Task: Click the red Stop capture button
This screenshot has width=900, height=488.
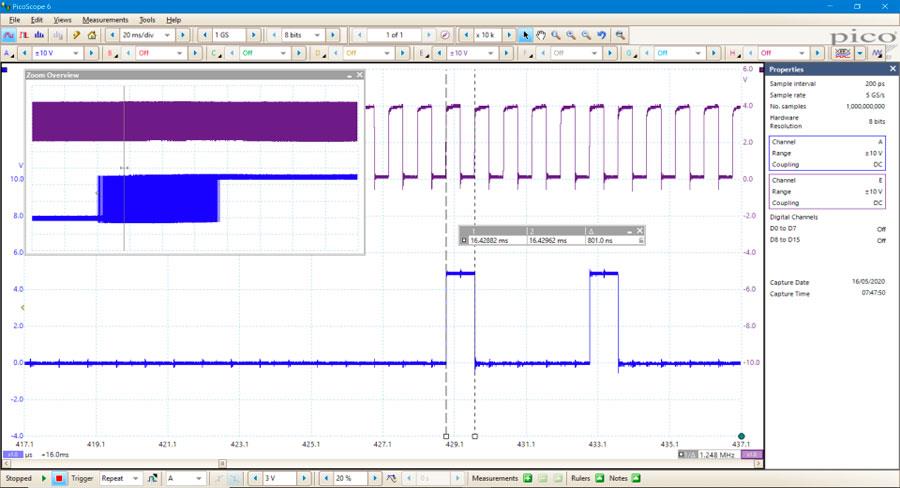Action: [x=59, y=479]
